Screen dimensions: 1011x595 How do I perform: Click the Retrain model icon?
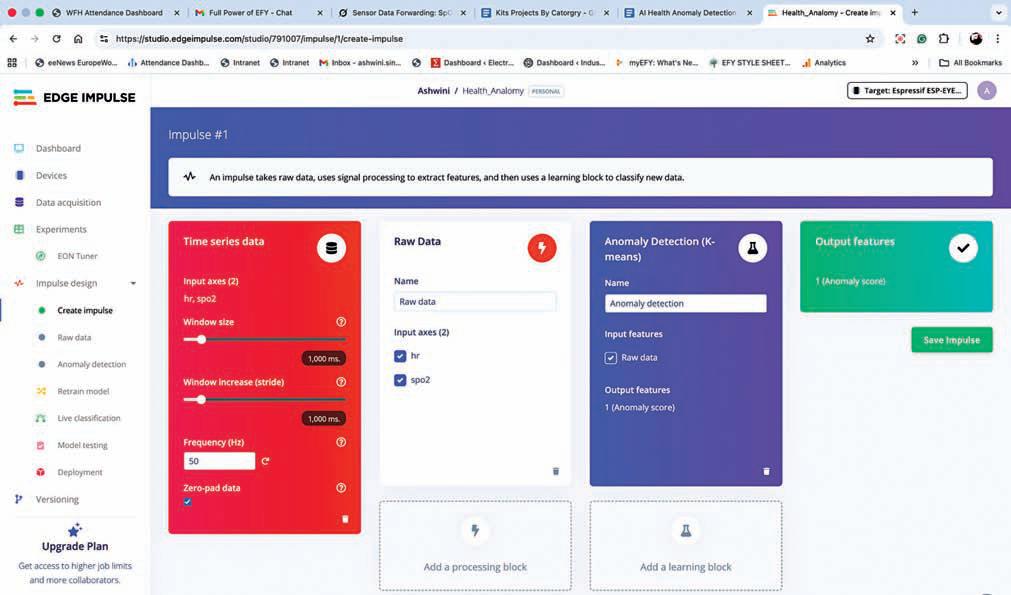coord(41,391)
